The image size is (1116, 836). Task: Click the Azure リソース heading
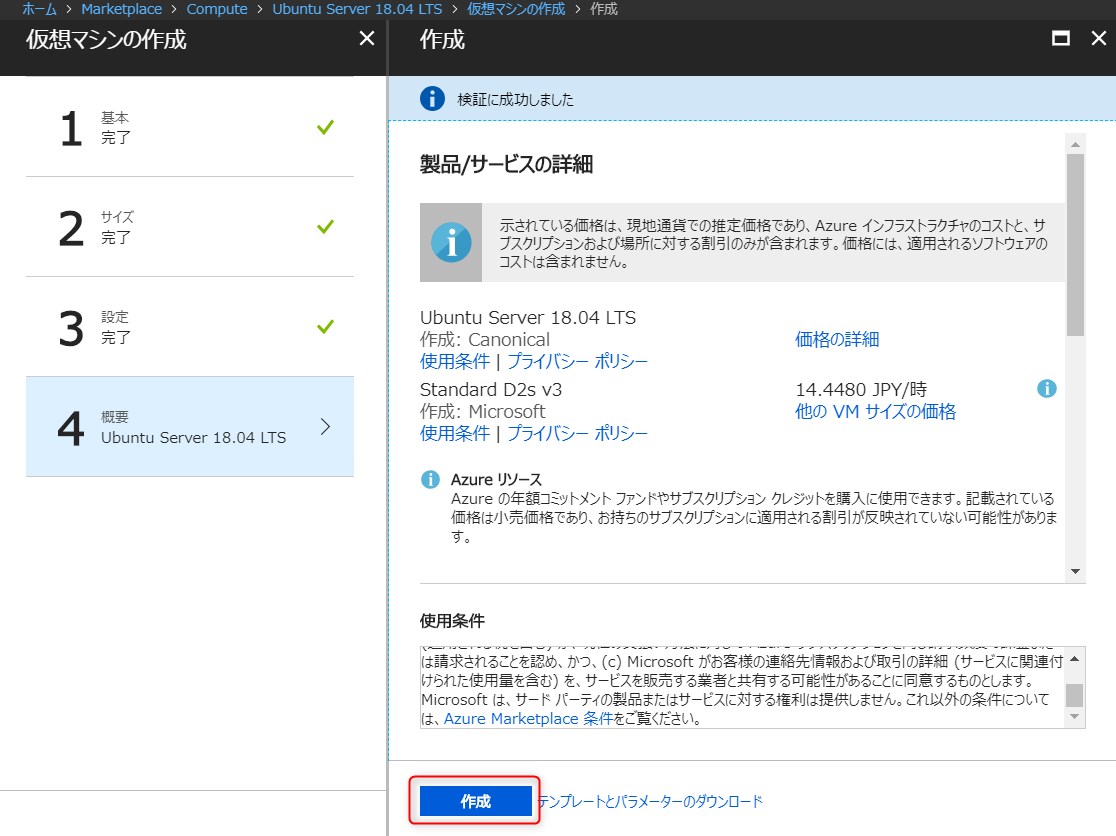coord(496,480)
